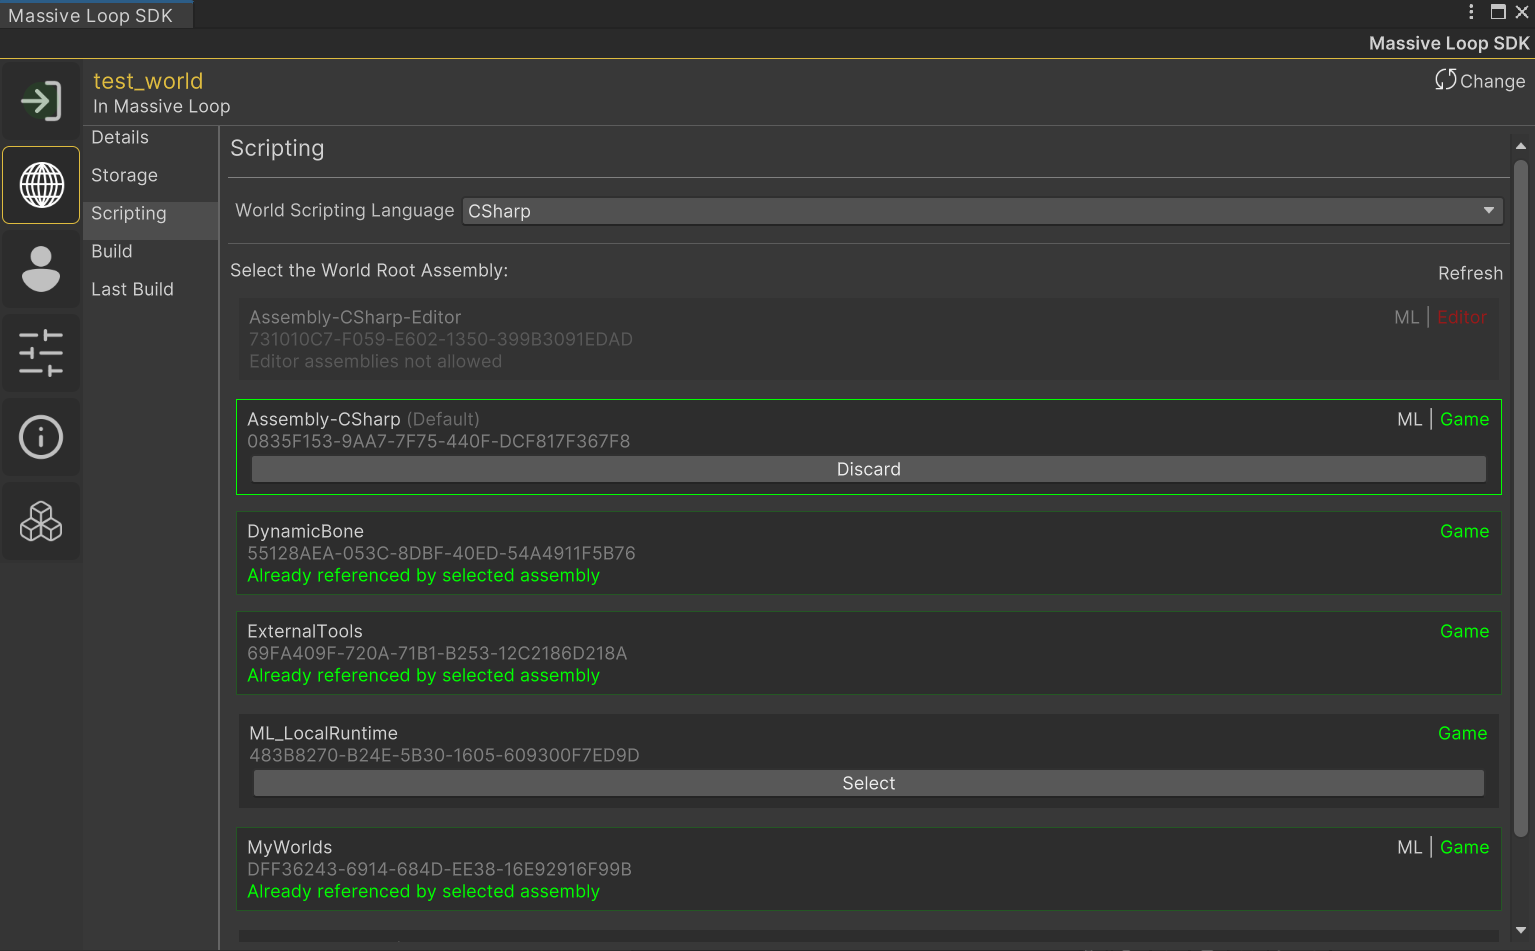Click 'In Massive Loop' subtitle

pos(162,106)
